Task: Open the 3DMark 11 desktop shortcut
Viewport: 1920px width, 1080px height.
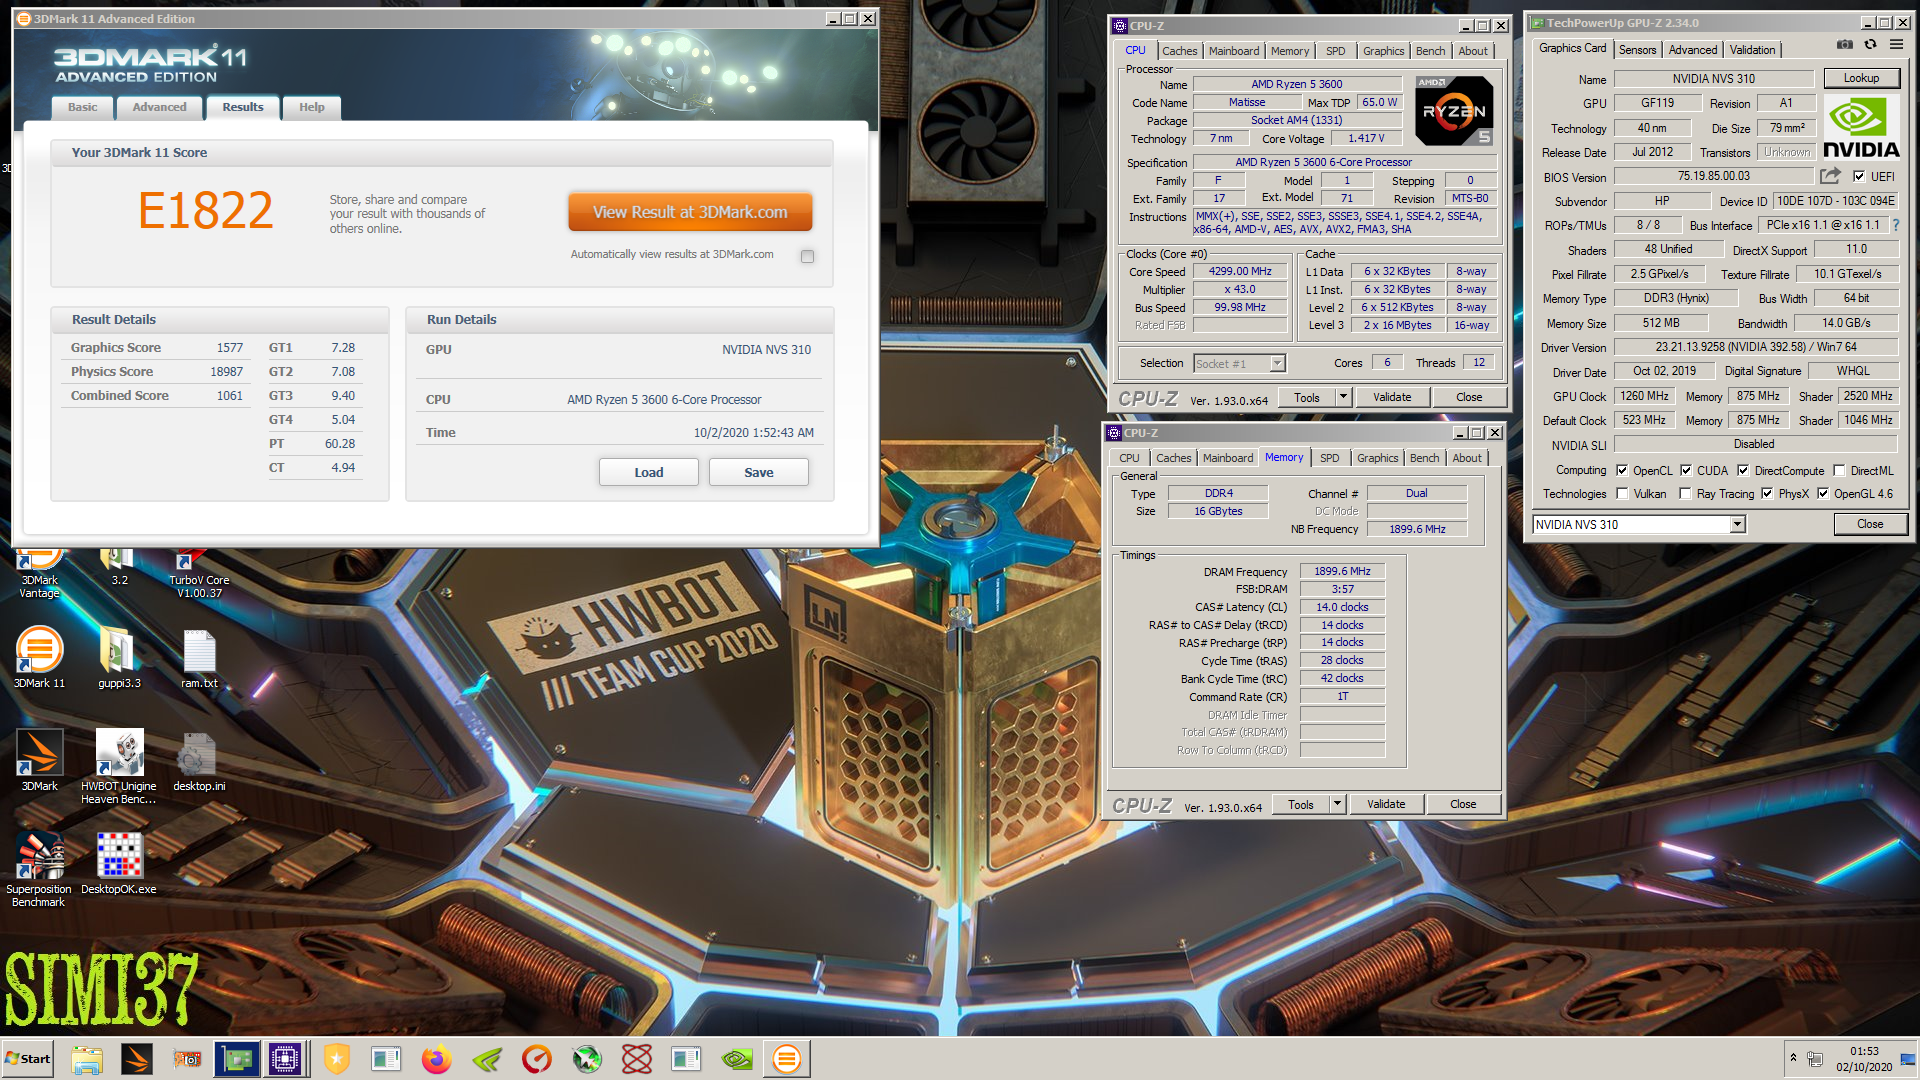Action: pos(39,657)
